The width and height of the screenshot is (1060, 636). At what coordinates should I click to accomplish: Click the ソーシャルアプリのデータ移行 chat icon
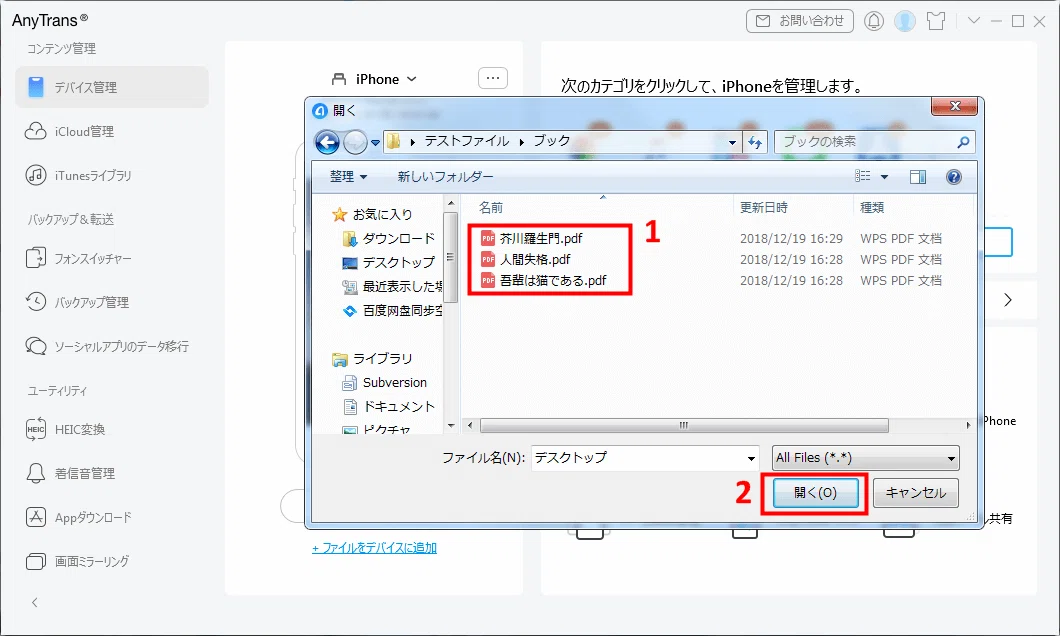click(x=36, y=345)
